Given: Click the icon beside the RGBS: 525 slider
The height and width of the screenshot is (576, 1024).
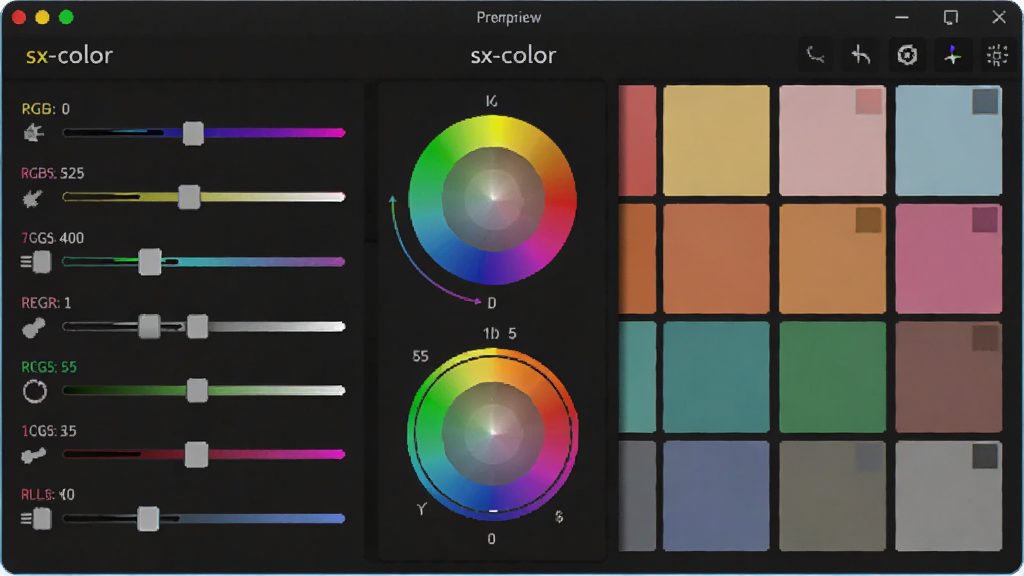Looking at the screenshot, I should tap(33, 198).
